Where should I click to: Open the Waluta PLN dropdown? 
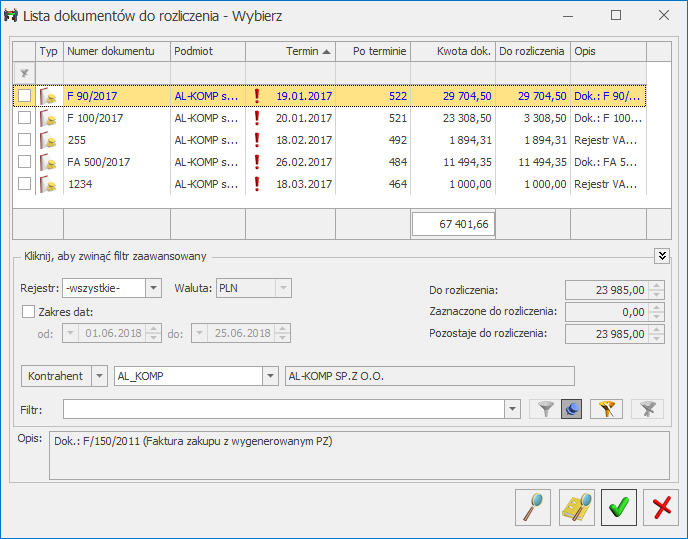[x=283, y=288]
